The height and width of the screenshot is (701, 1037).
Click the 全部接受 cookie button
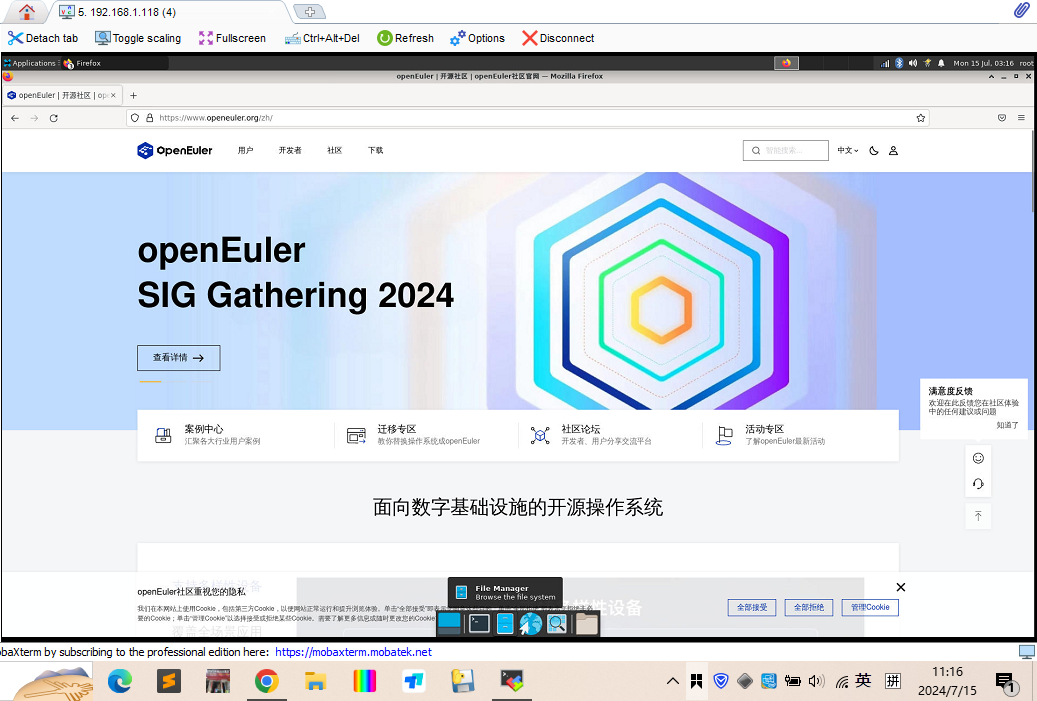(752, 607)
